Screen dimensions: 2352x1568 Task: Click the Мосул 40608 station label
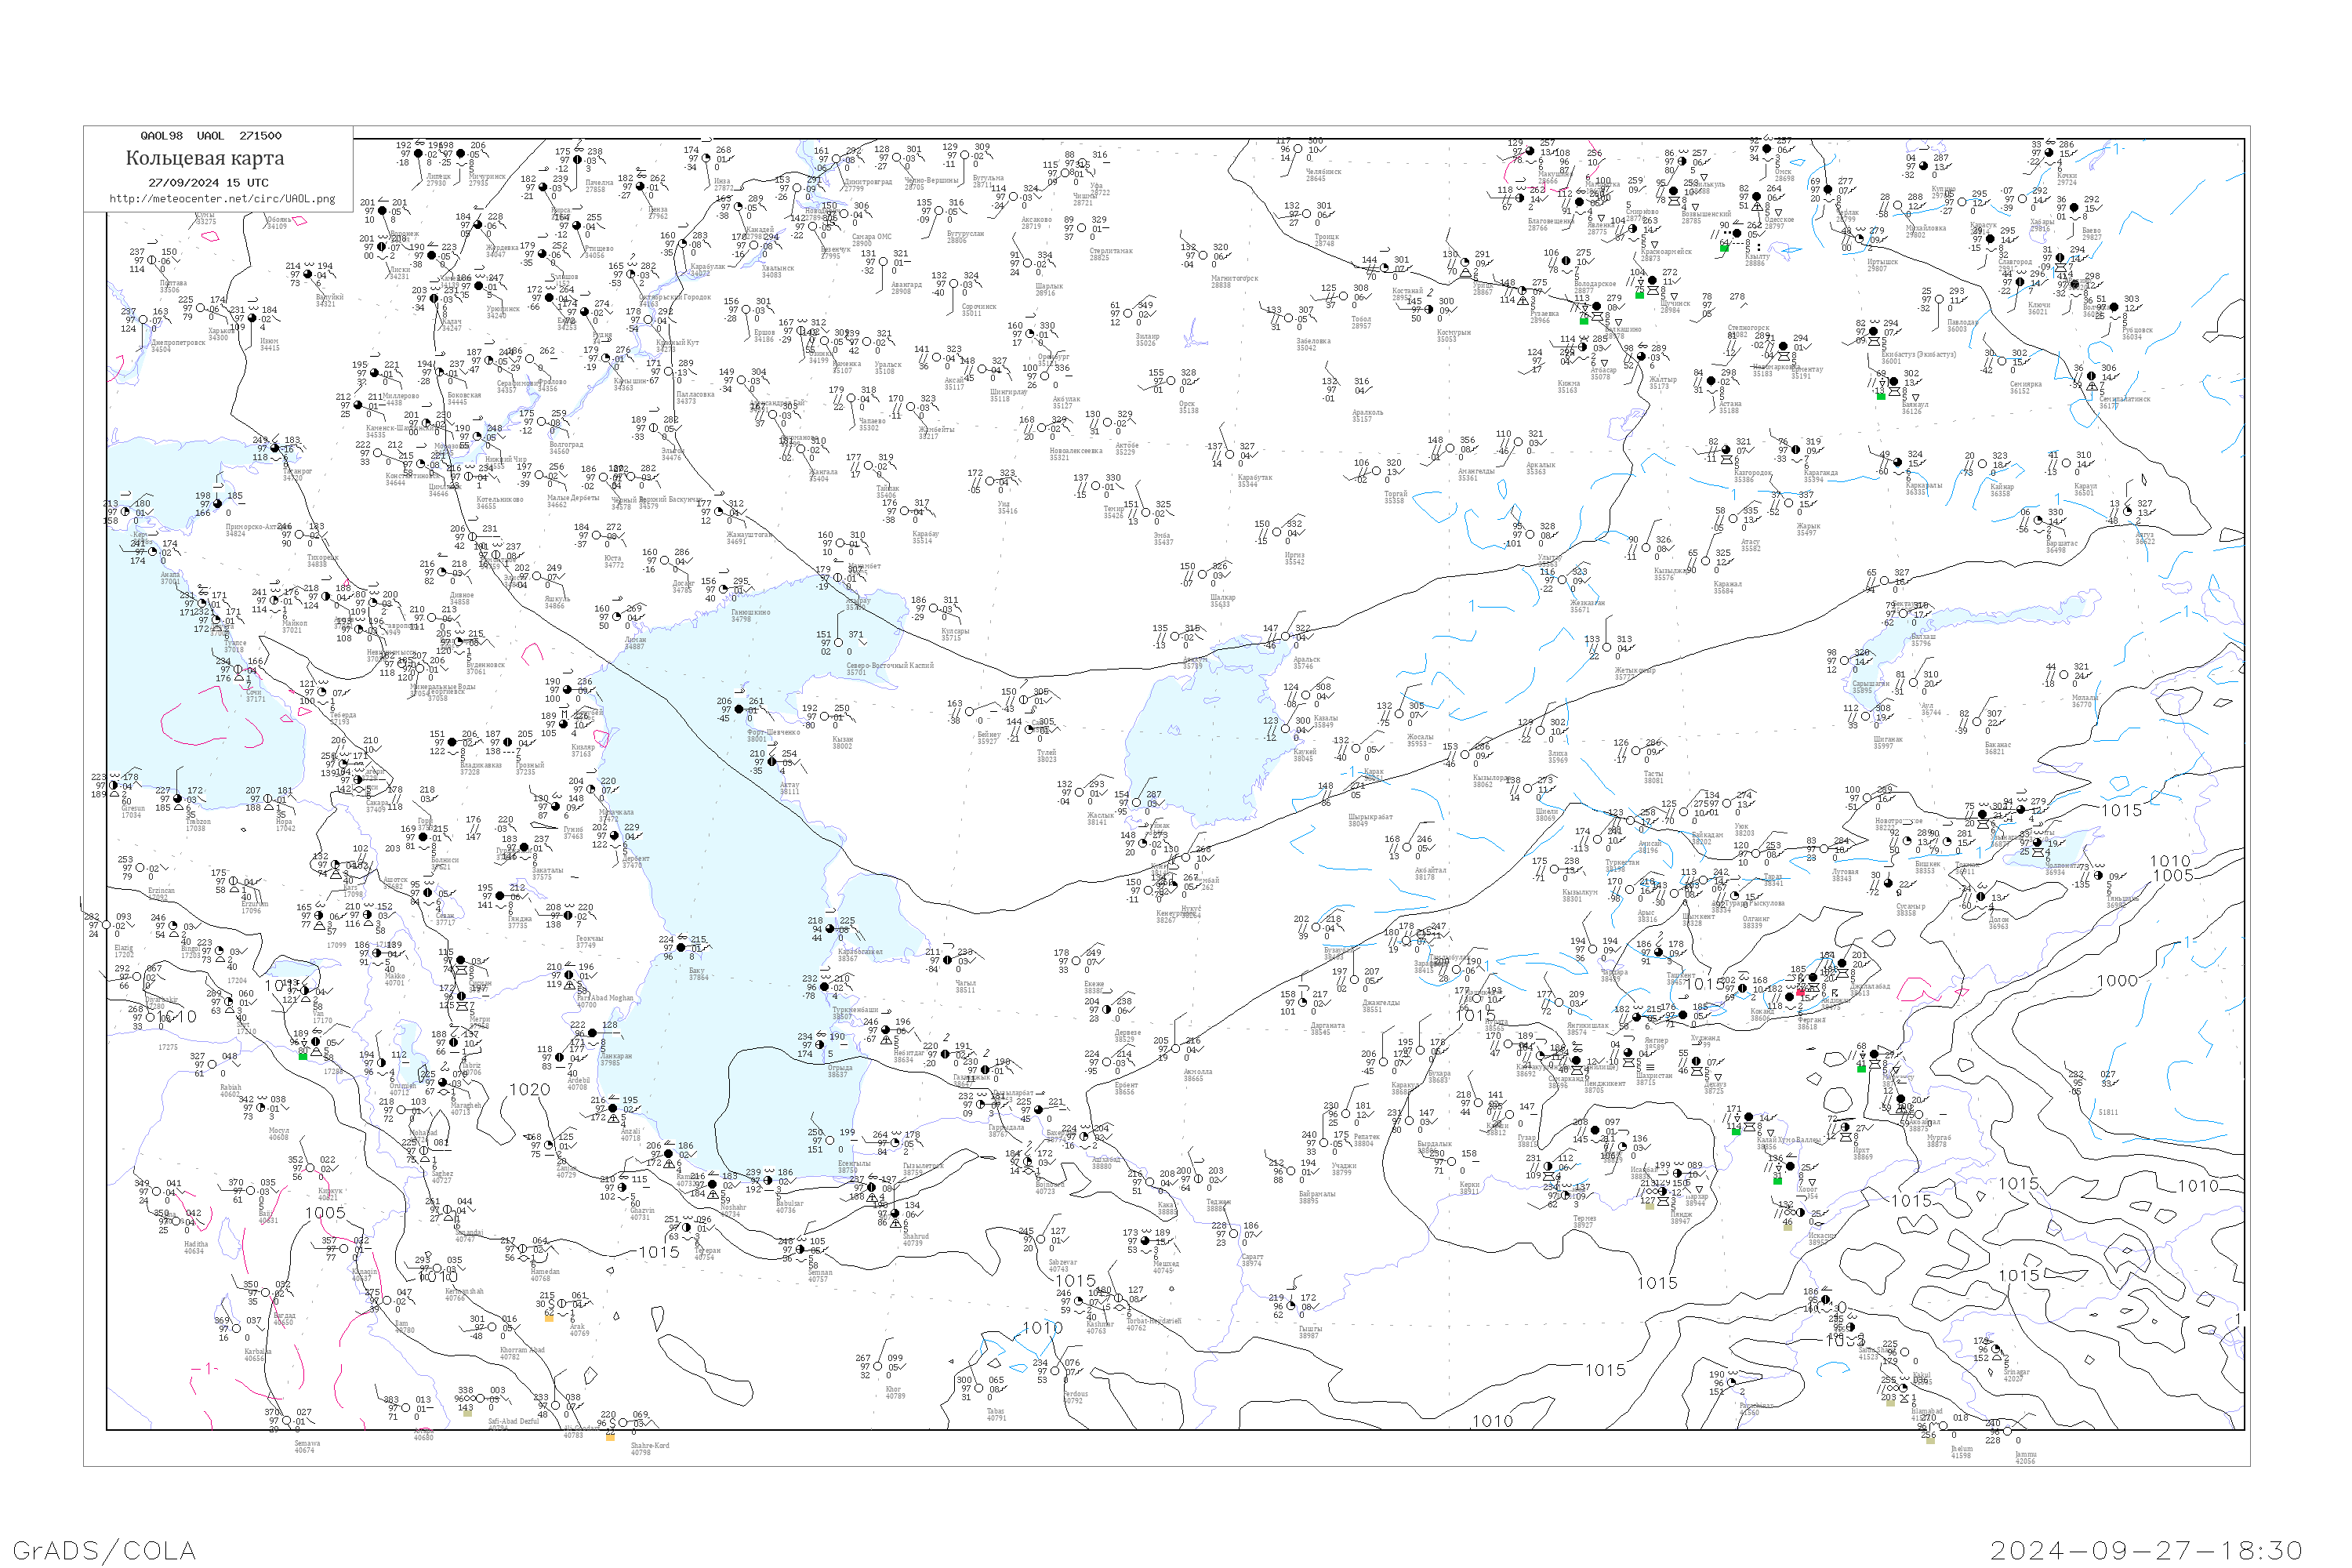tap(279, 1134)
